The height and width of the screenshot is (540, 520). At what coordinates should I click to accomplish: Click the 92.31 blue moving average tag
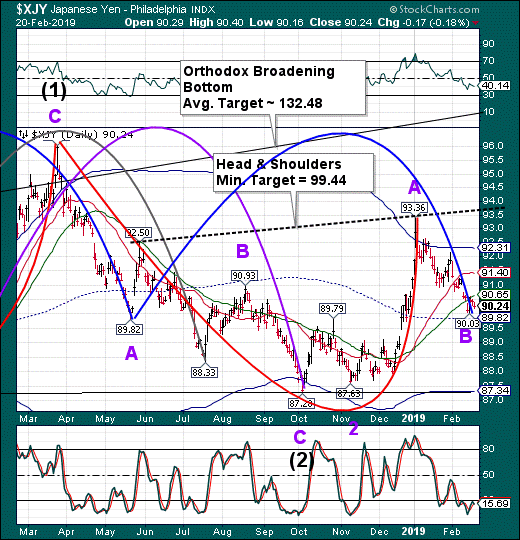pyautogui.click(x=495, y=248)
